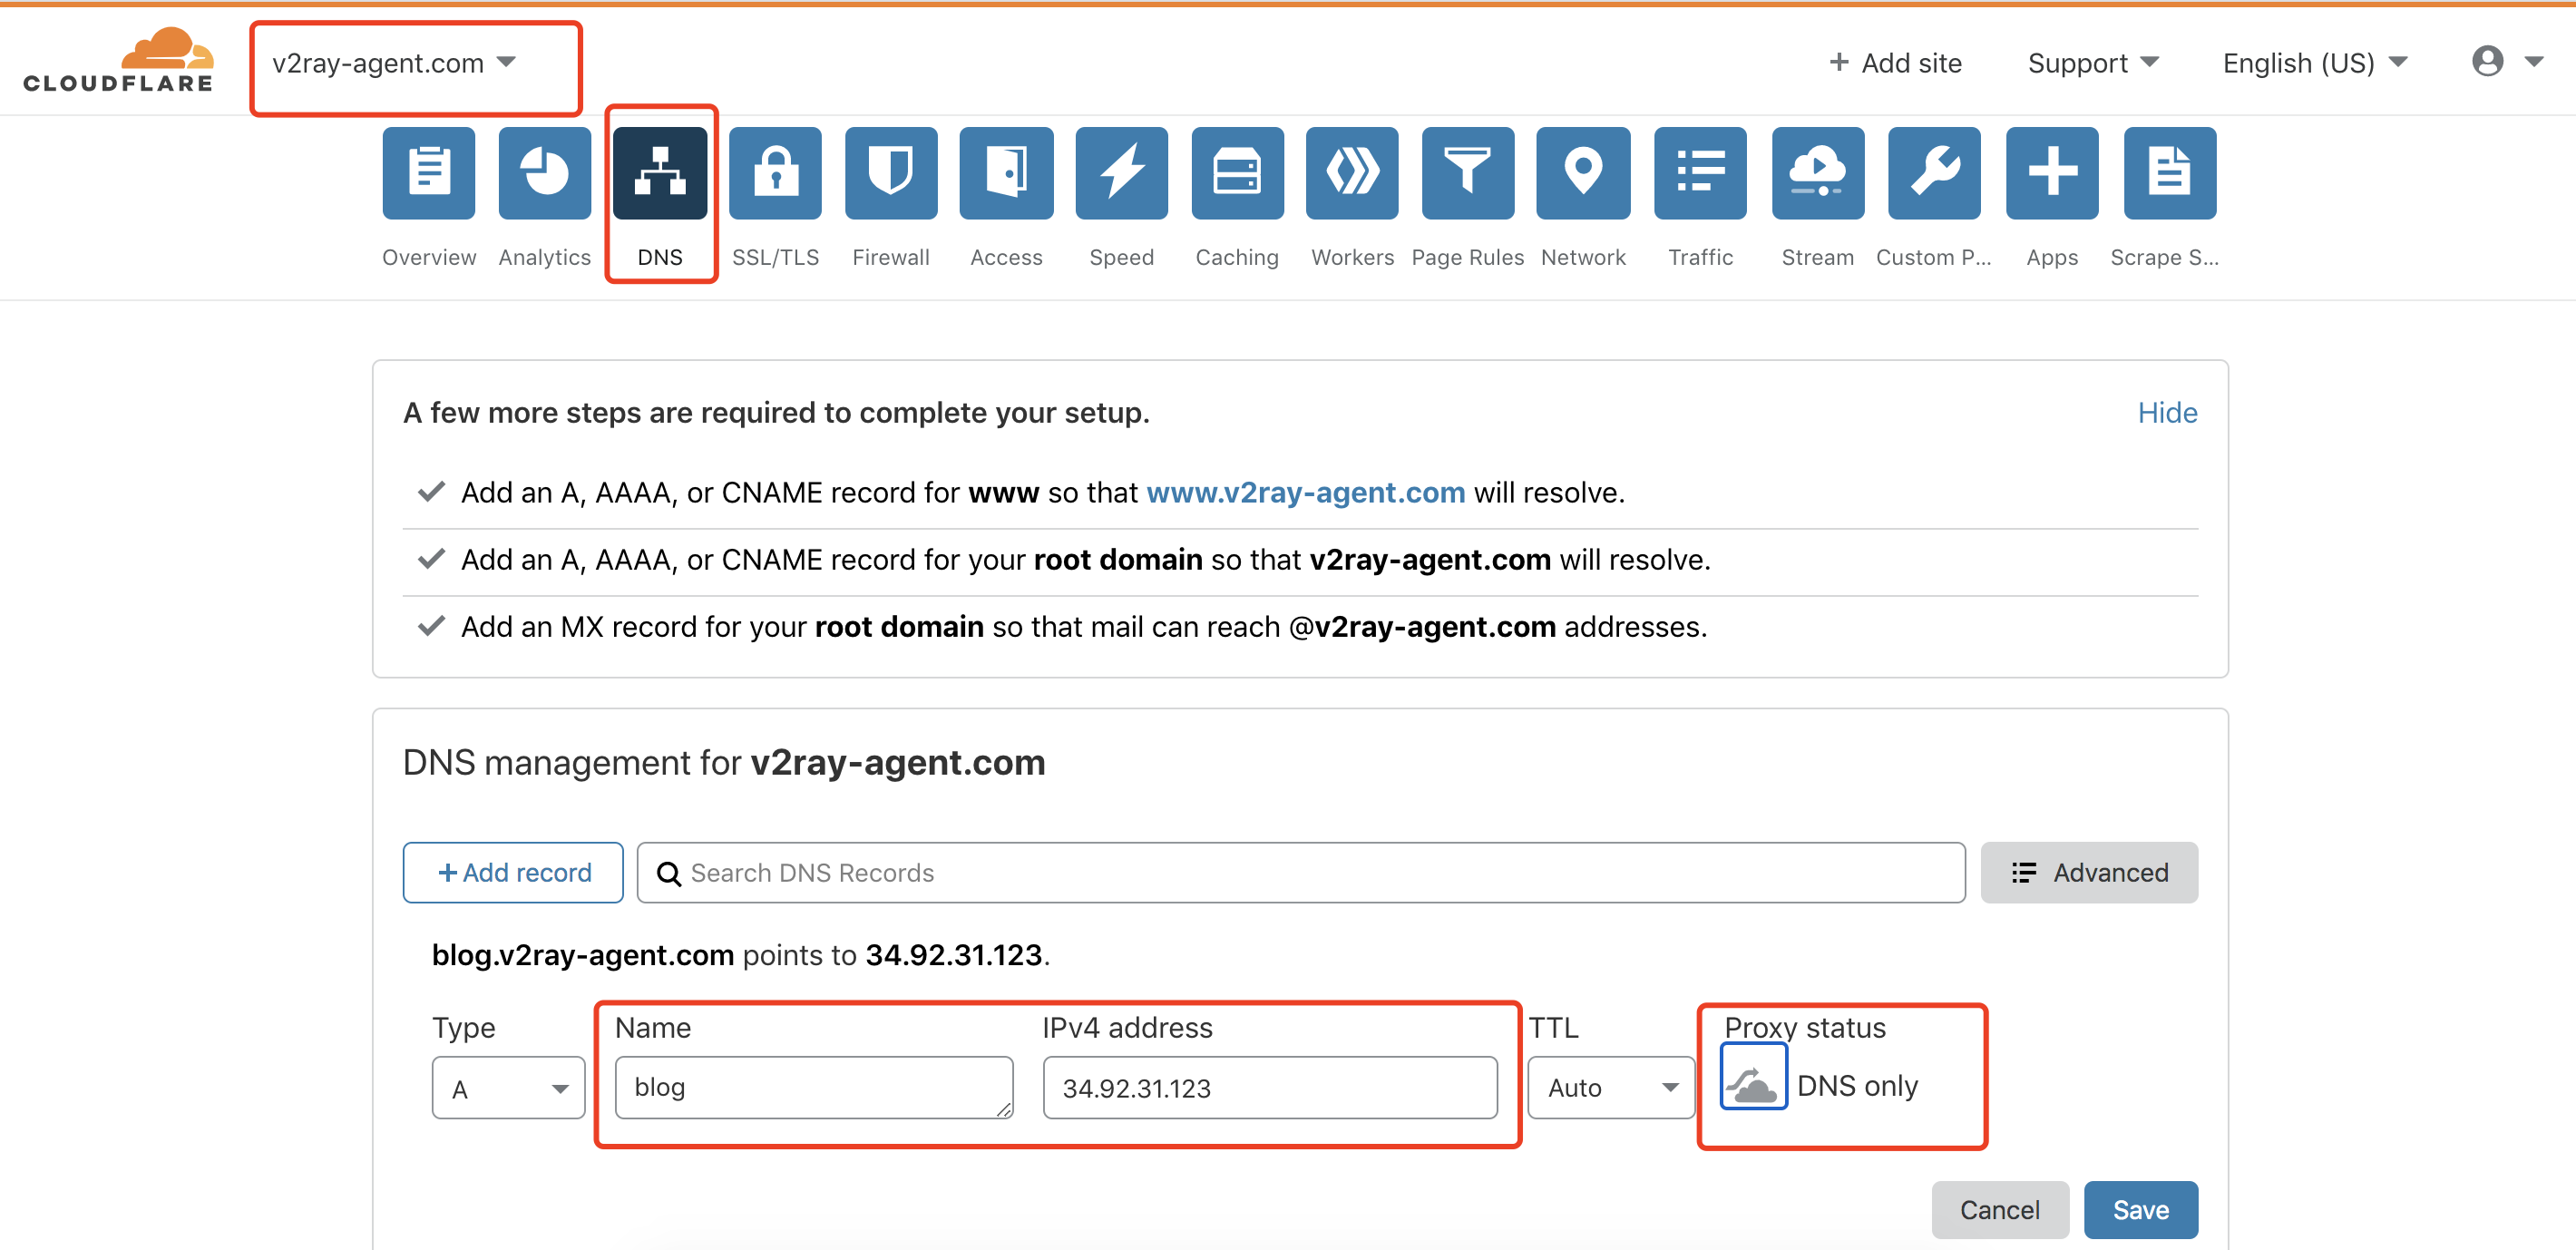The image size is (2576, 1250).
Task: Toggle the proxy status cloud
Action: coord(1753,1085)
